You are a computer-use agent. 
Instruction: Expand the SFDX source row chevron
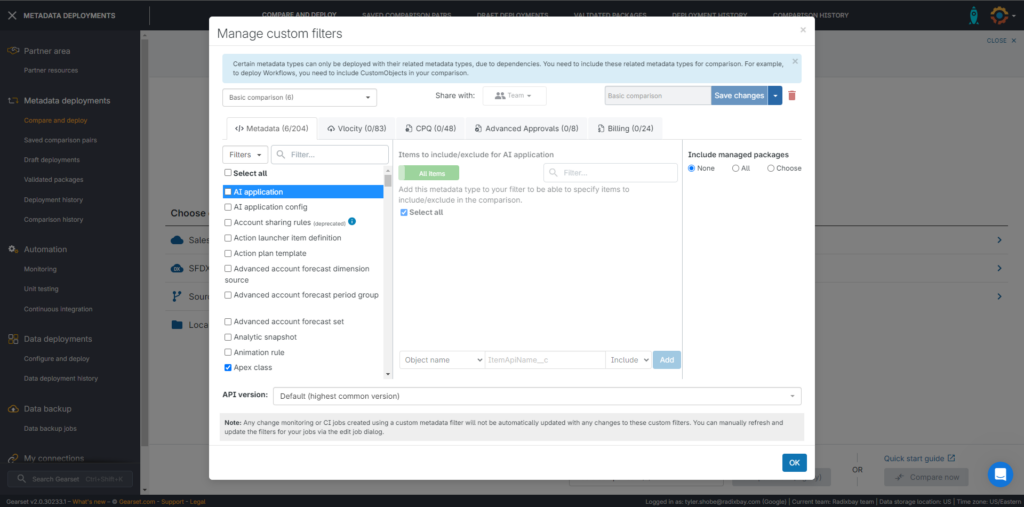999,269
